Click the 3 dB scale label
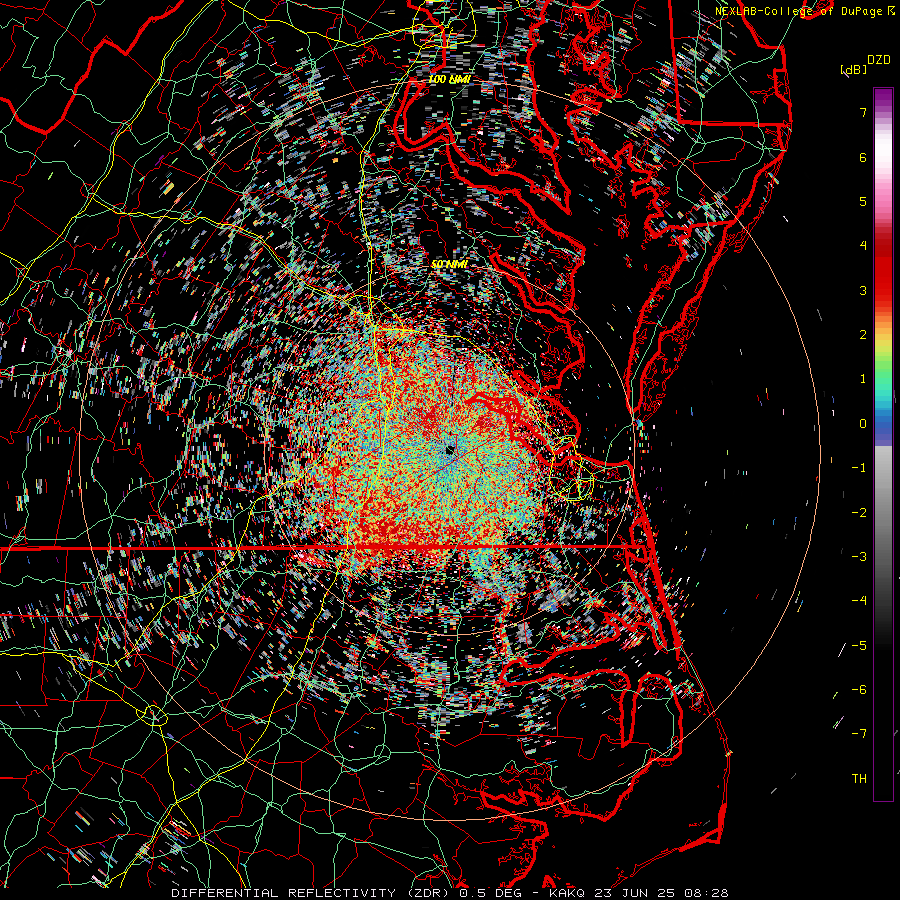The image size is (900, 900). (863, 290)
